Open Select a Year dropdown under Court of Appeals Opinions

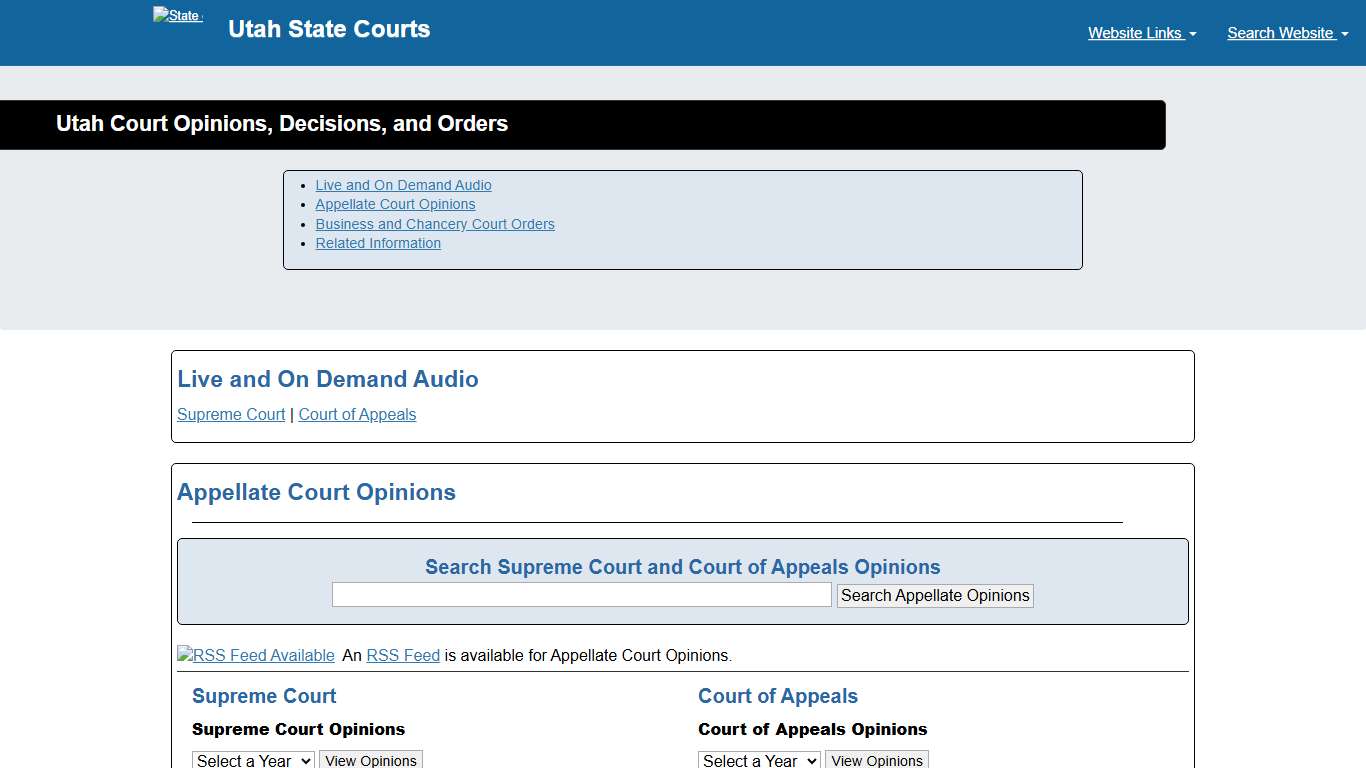[759, 760]
